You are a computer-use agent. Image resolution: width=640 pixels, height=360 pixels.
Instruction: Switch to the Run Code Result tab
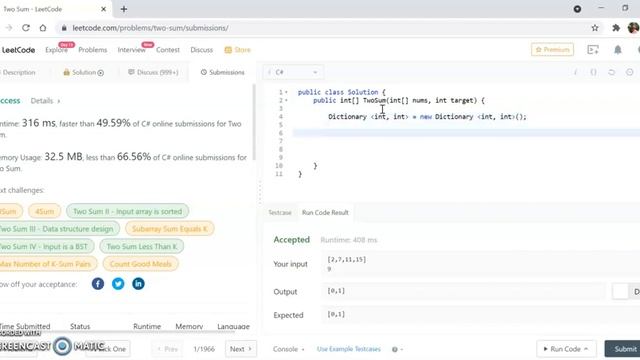coord(325,213)
